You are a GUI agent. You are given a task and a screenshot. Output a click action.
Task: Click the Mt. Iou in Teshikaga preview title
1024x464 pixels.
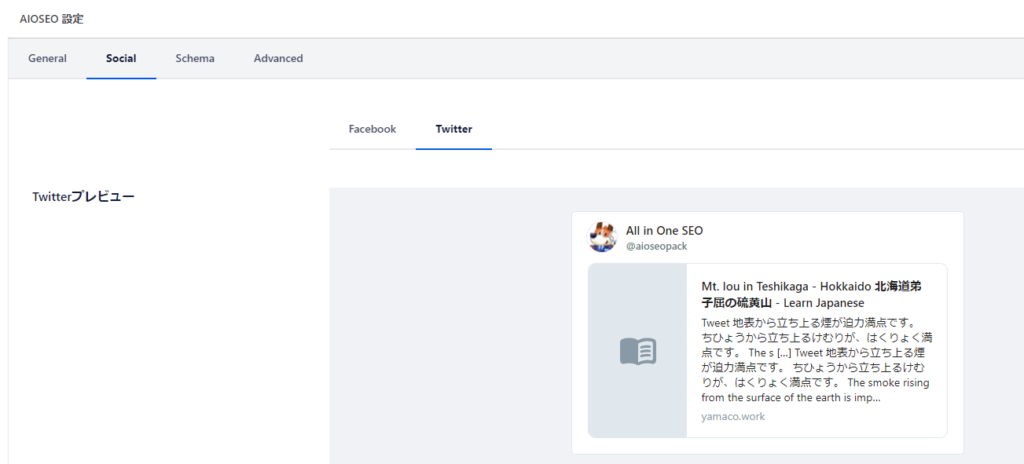tap(812, 295)
